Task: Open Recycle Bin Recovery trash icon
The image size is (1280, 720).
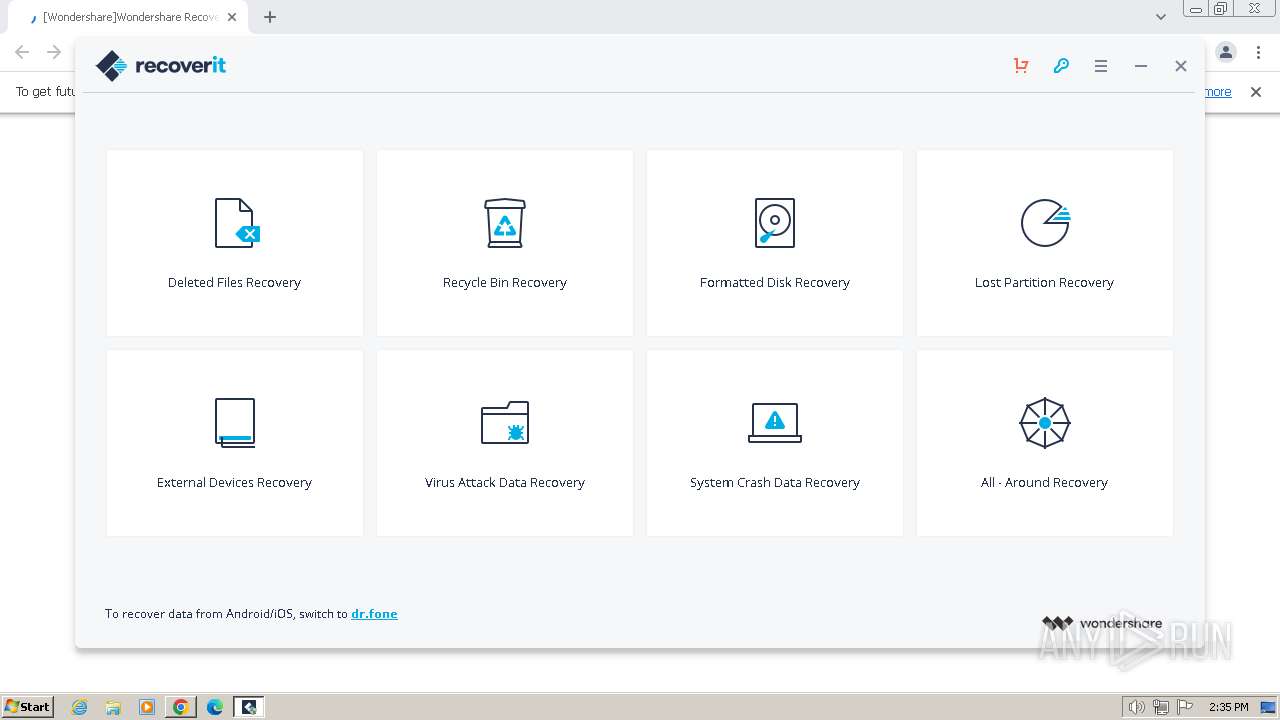Action: [505, 222]
